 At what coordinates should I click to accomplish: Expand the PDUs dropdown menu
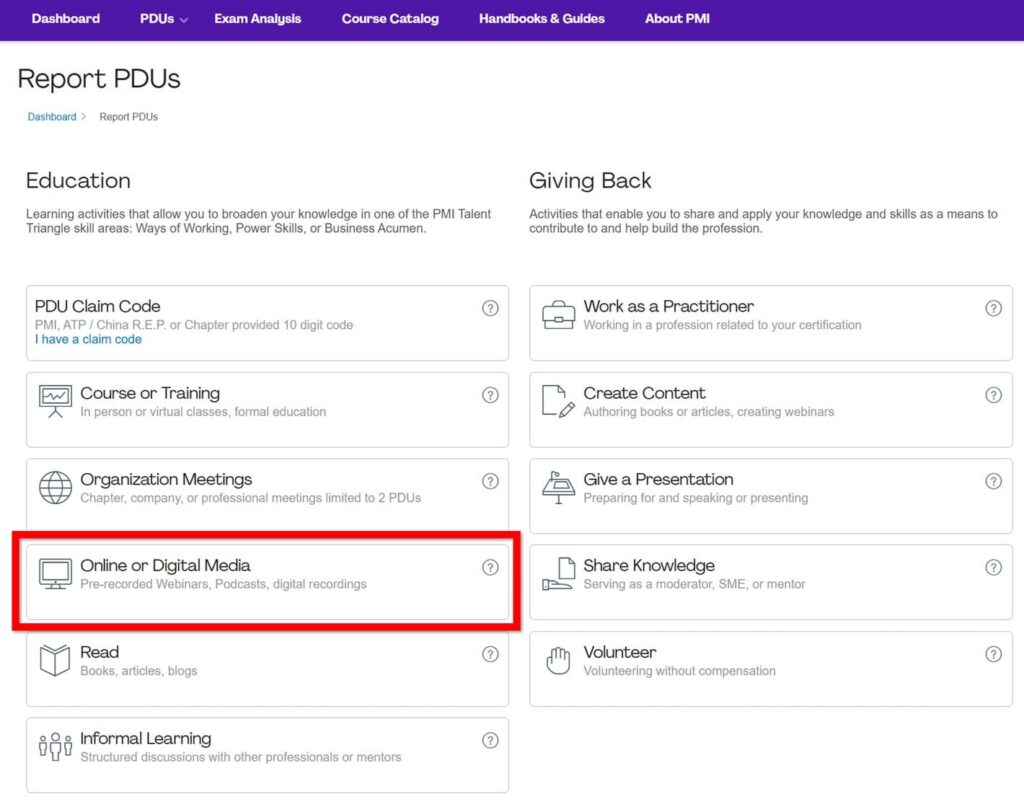pos(164,19)
